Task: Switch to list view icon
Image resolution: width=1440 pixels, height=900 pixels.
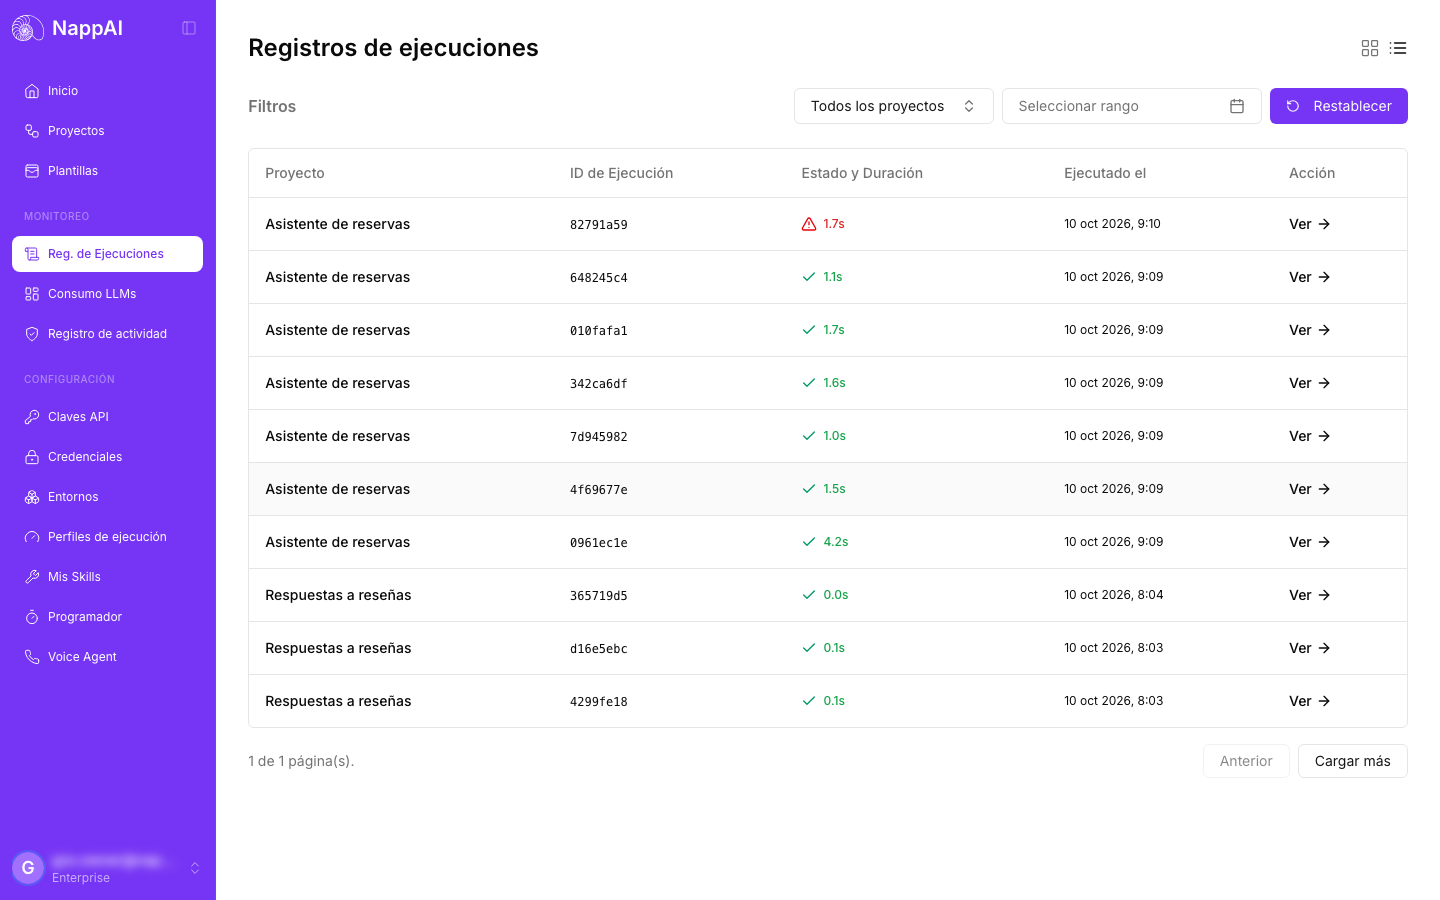Action: (x=1398, y=48)
